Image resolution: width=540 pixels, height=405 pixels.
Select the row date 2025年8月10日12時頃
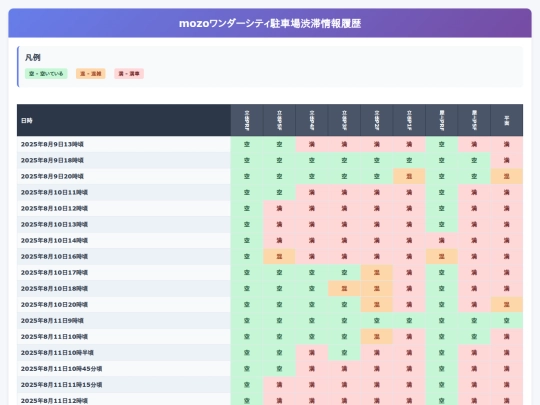point(54,208)
